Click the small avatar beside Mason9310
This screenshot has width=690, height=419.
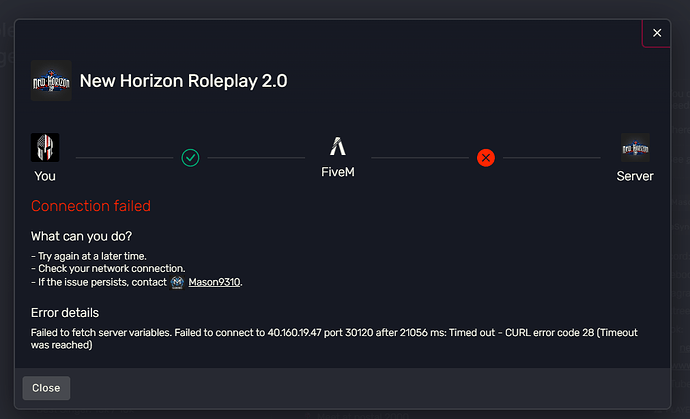click(177, 282)
